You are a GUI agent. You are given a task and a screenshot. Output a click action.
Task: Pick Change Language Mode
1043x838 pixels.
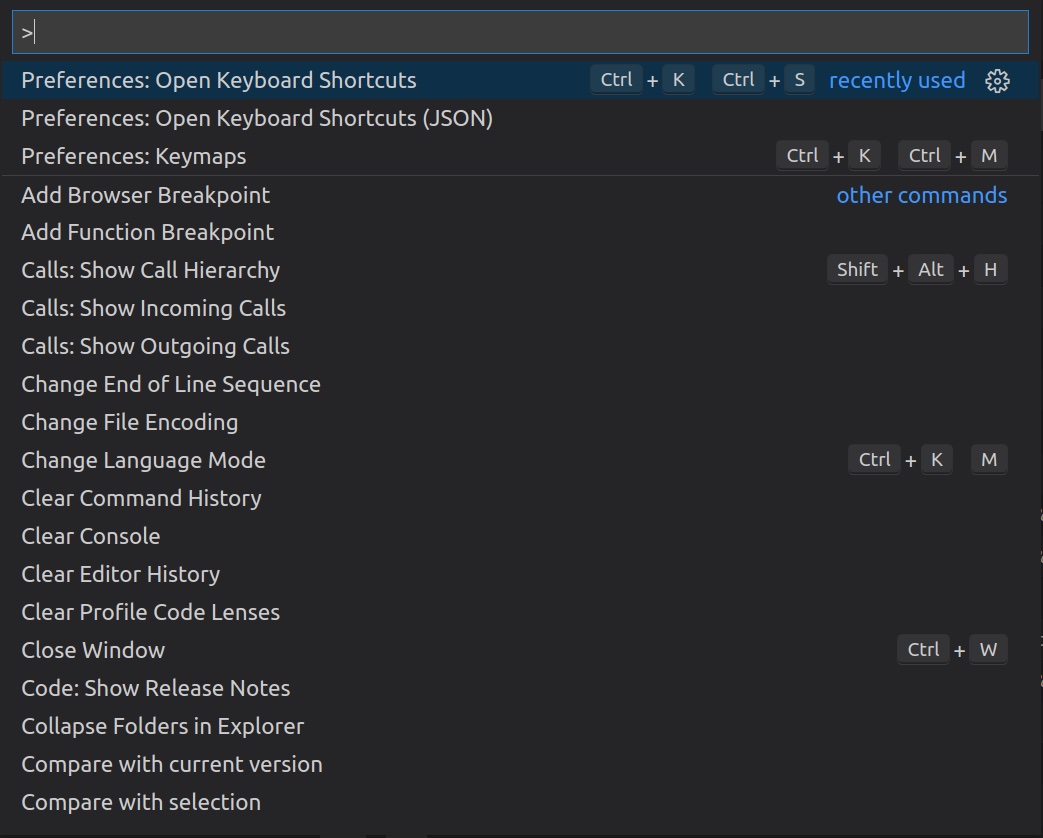pyautogui.click(x=144, y=461)
